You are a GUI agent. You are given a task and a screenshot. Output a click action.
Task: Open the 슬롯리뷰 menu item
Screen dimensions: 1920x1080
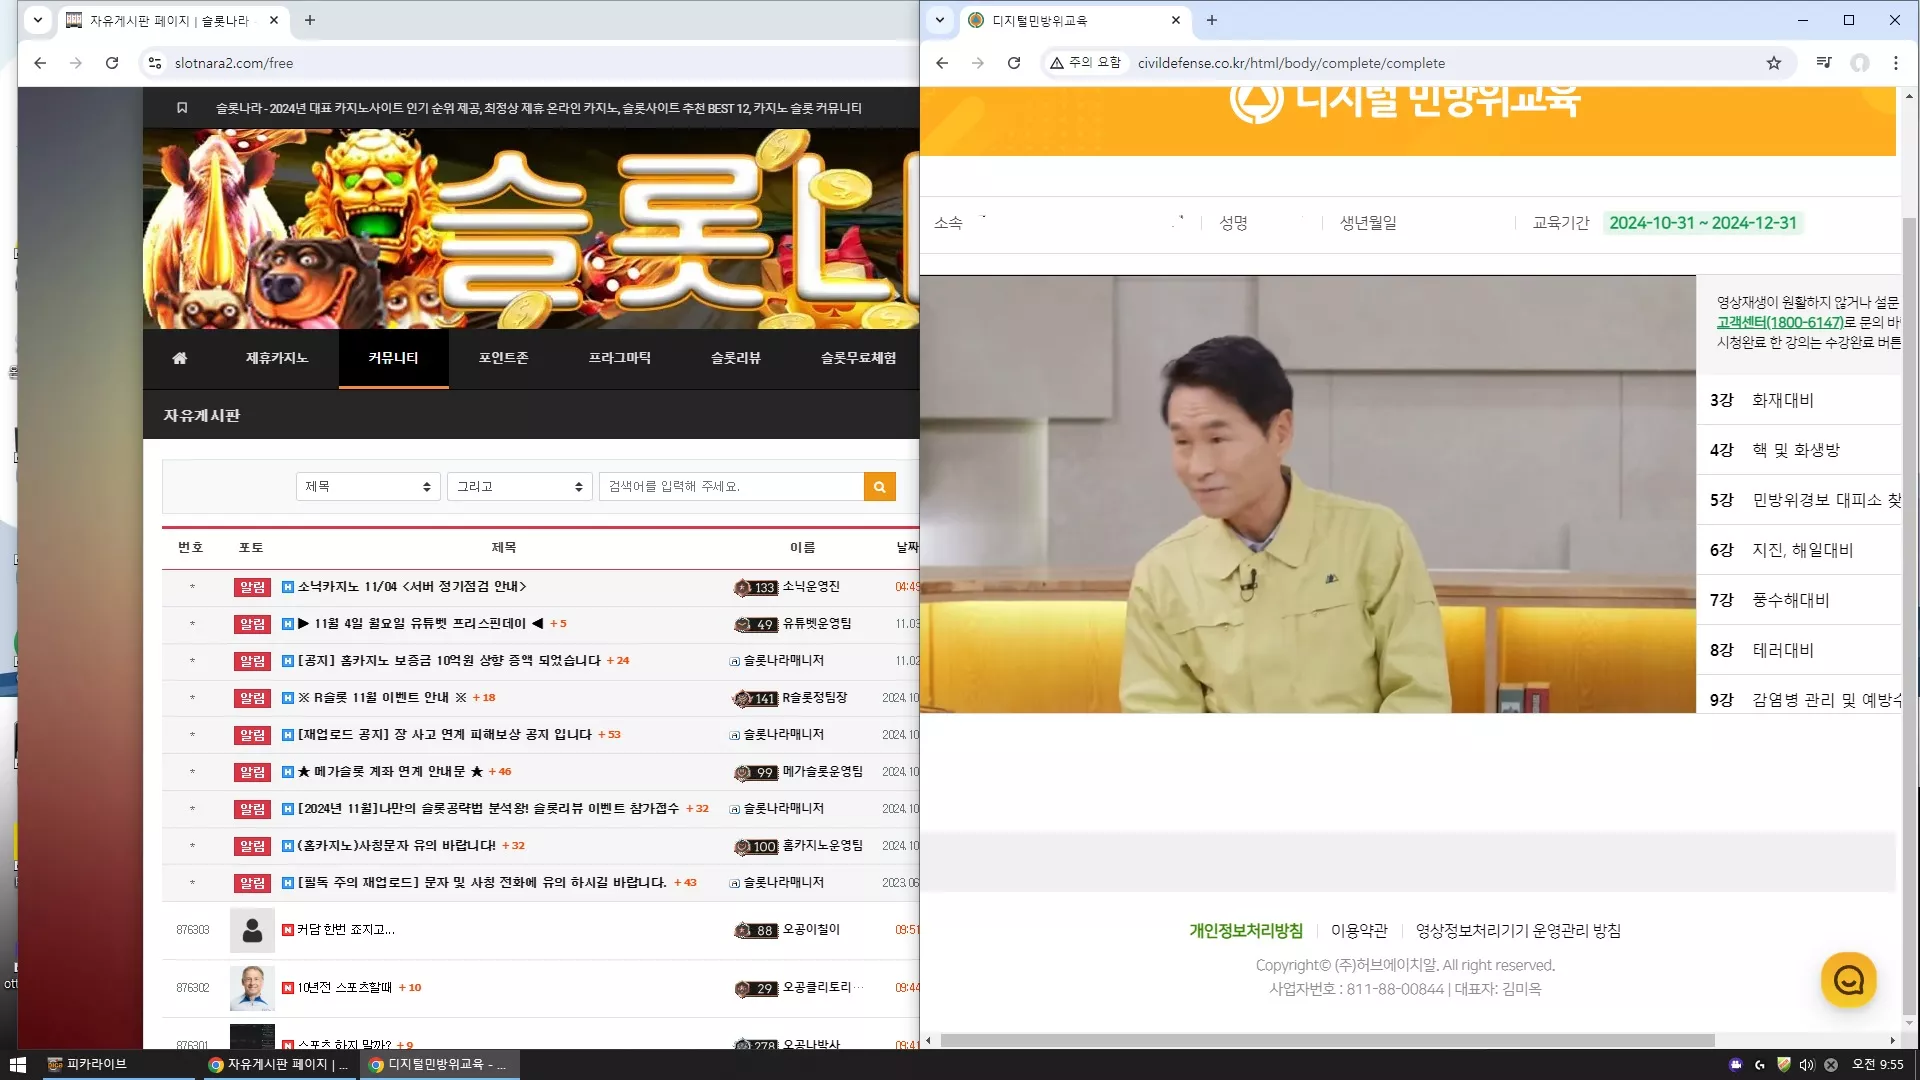click(x=736, y=358)
